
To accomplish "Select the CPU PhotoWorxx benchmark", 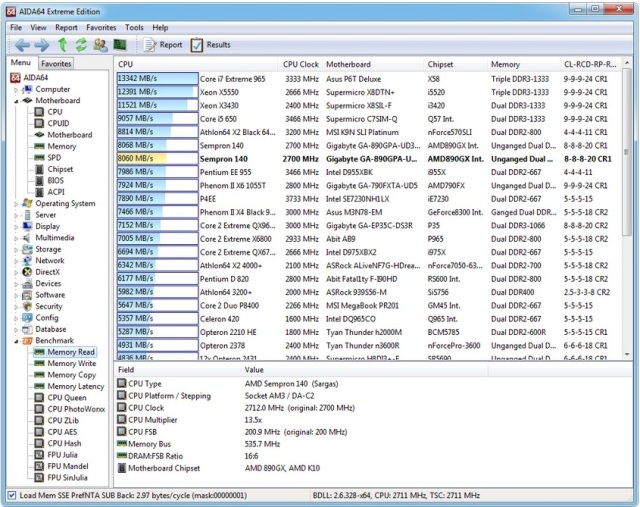I will tap(70, 409).
